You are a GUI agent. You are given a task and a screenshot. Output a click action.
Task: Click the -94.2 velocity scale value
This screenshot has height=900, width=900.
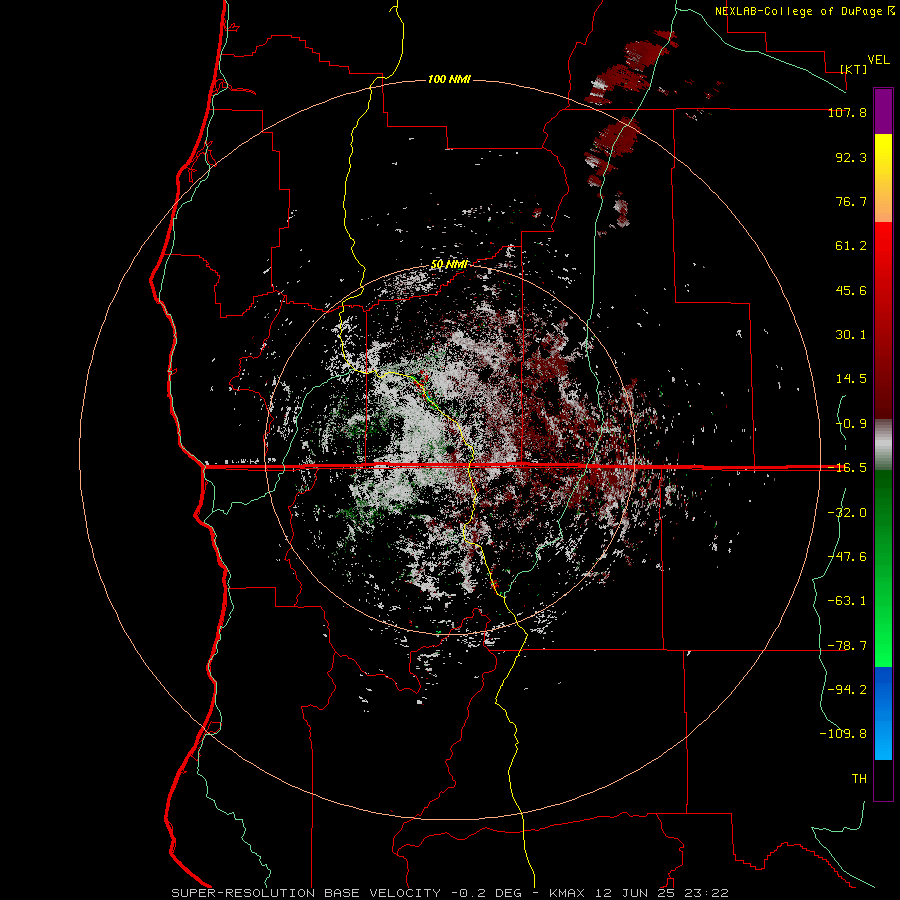click(847, 690)
